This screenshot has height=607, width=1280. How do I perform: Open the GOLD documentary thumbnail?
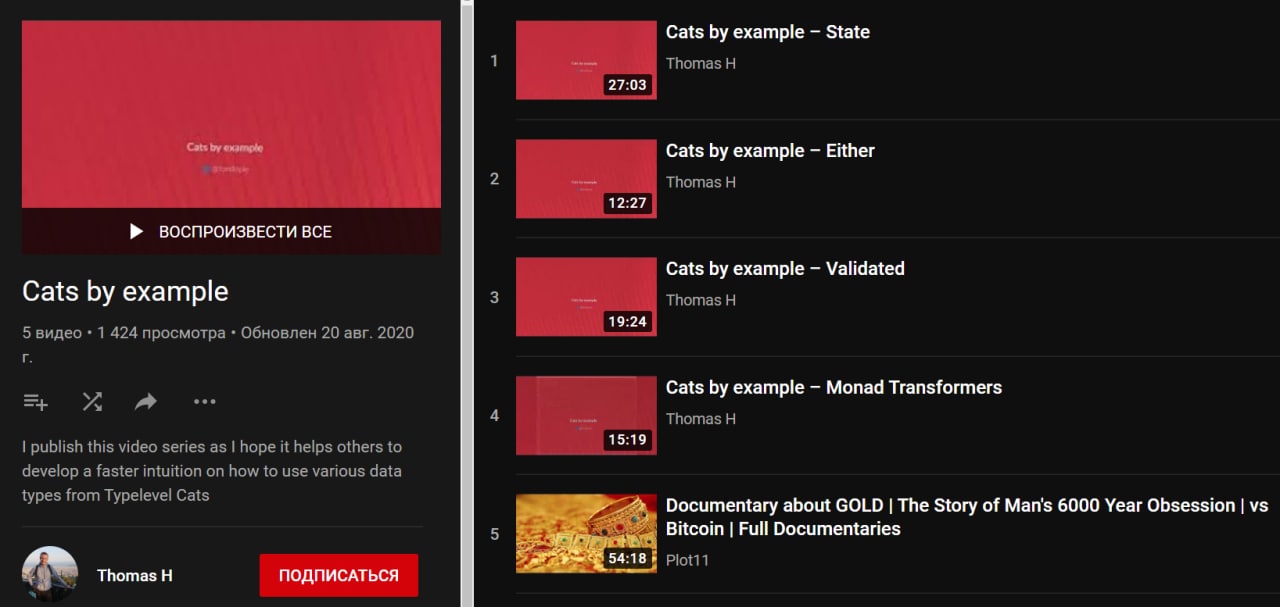pos(586,534)
